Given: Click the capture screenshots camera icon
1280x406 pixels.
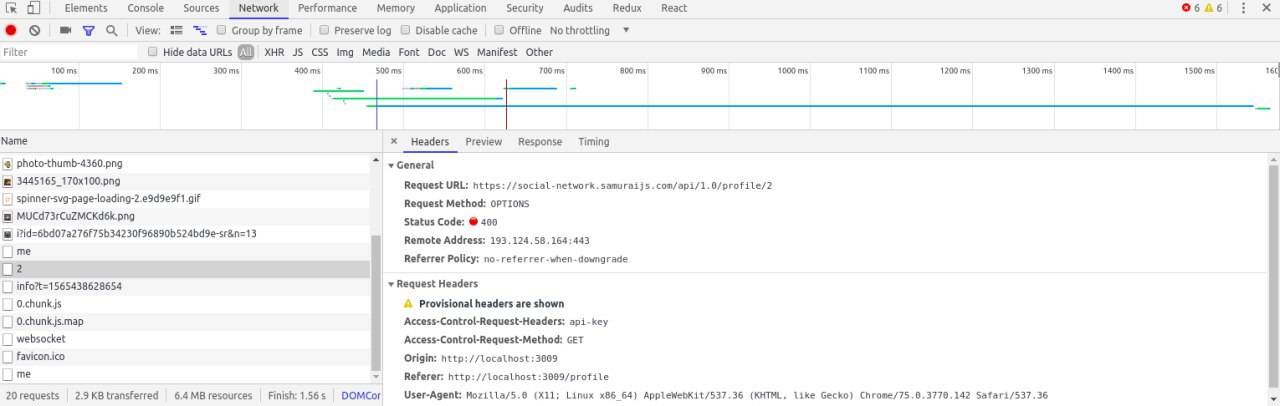Looking at the screenshot, I should [66, 31].
